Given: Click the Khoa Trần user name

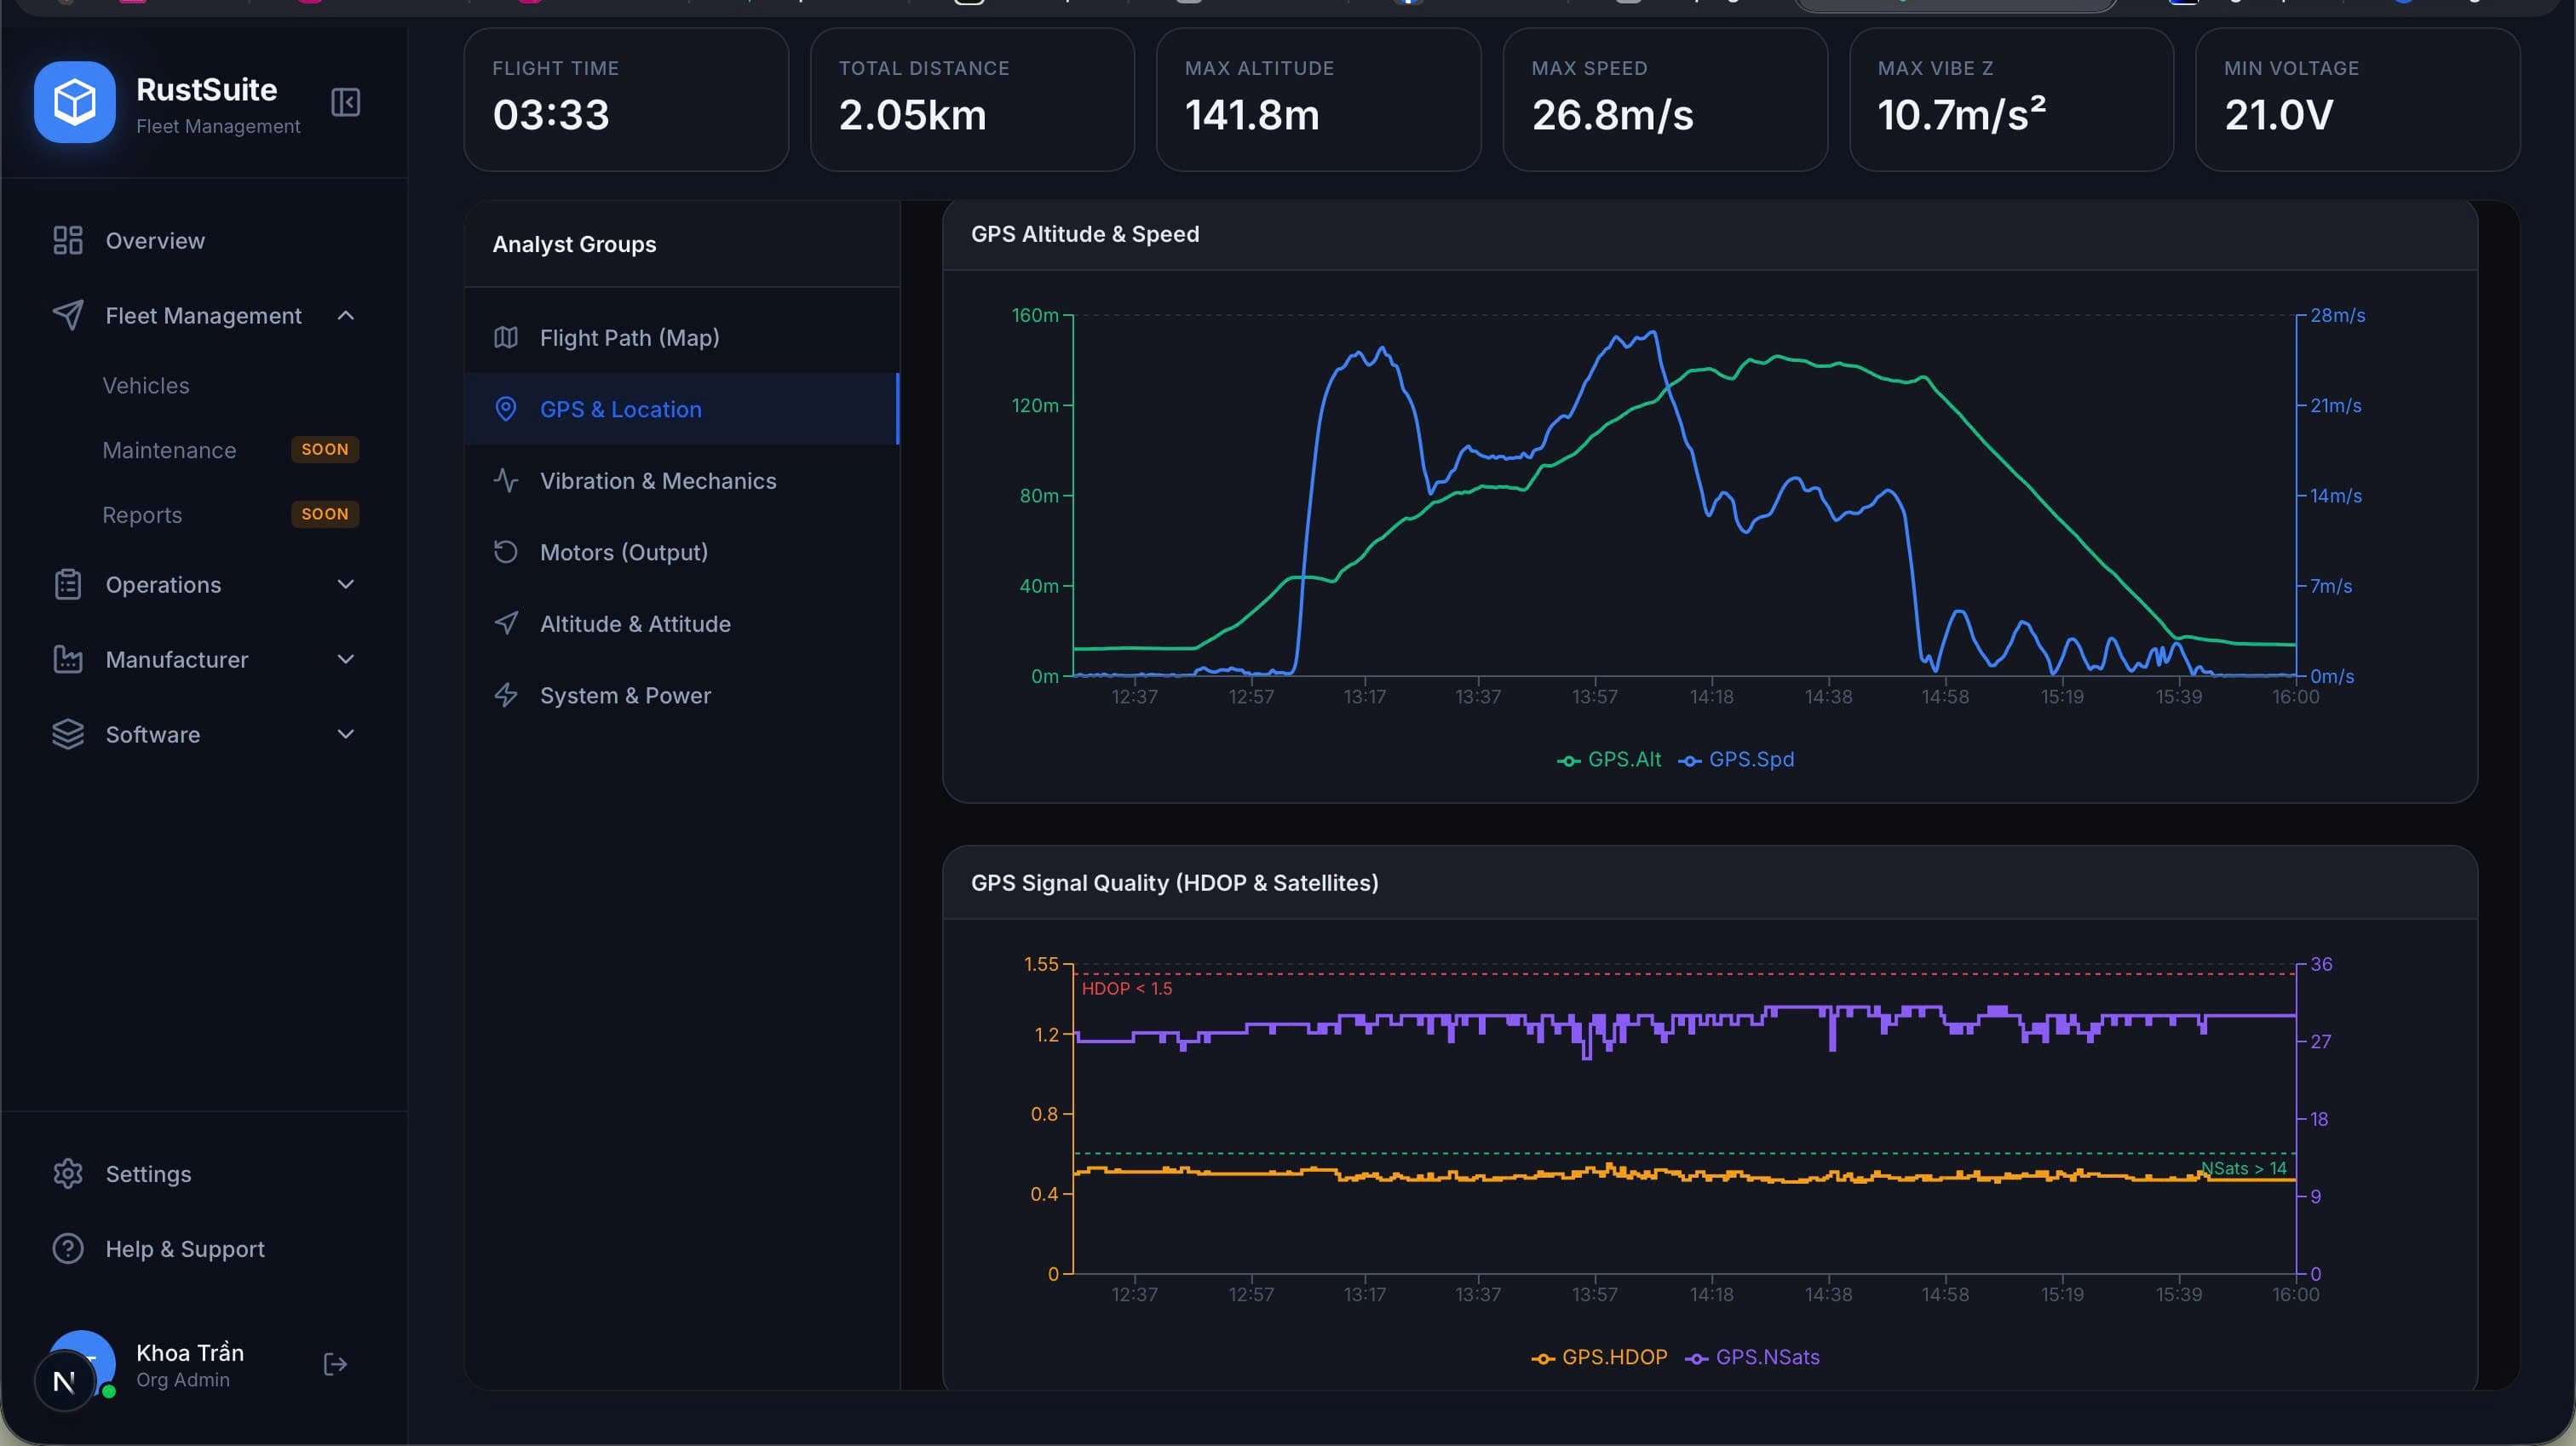Looking at the screenshot, I should 190,1352.
